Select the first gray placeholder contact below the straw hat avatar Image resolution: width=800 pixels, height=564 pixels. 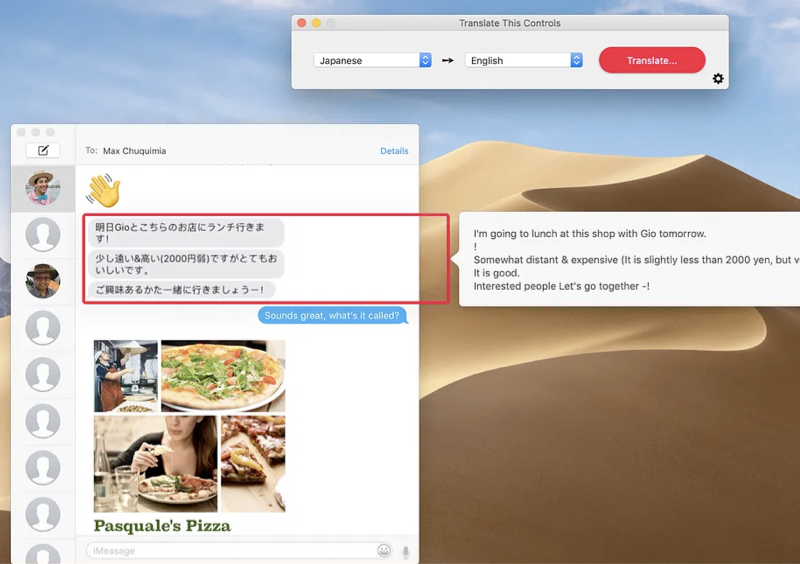pos(43,235)
